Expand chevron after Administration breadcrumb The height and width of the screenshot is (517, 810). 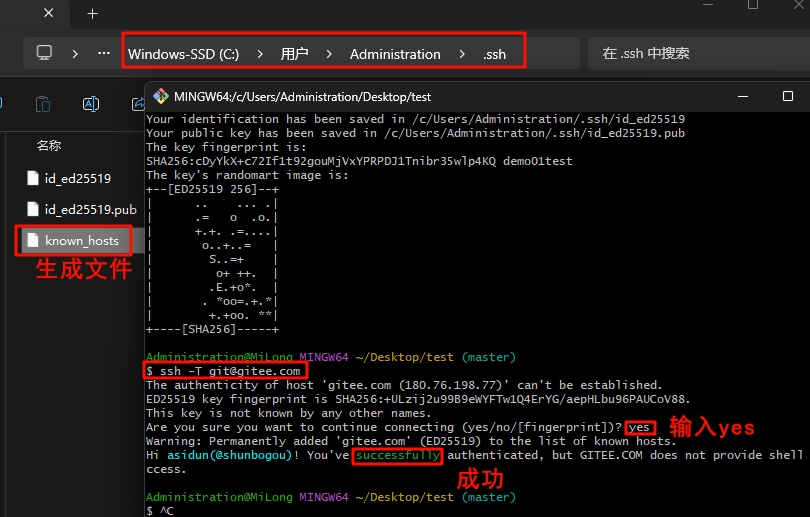(462, 54)
